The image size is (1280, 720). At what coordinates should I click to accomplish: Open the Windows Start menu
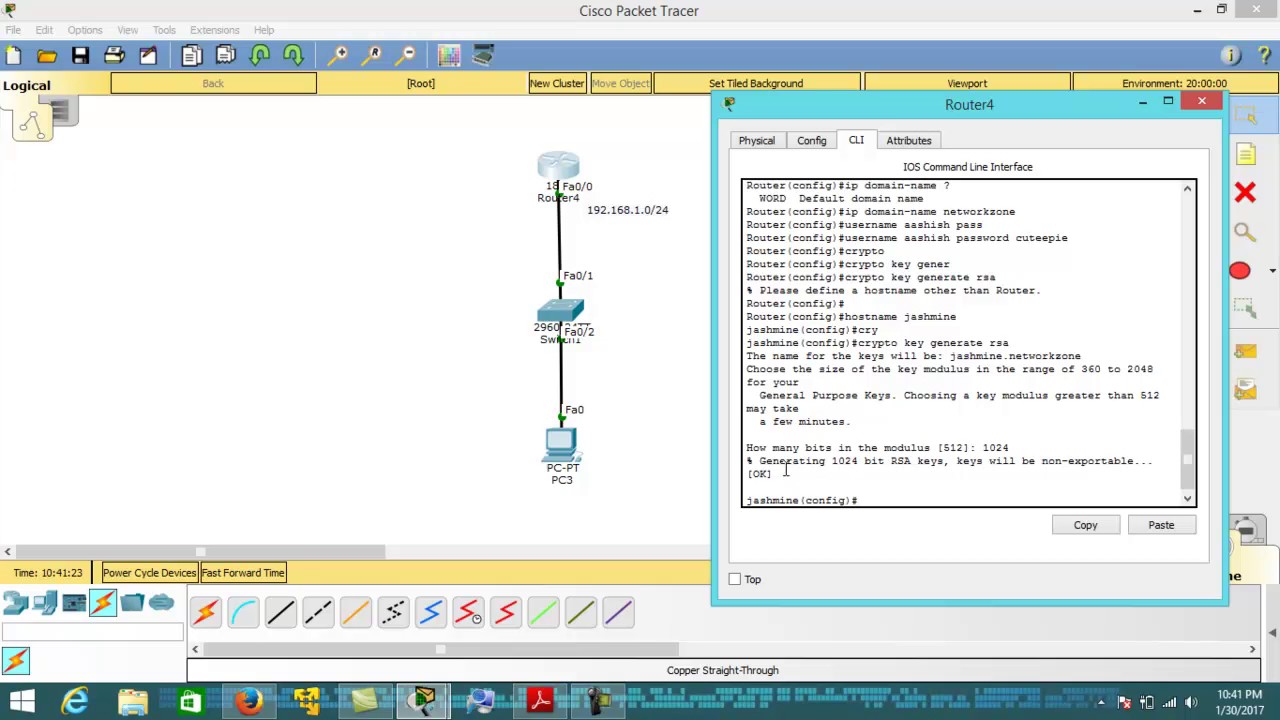click(21, 701)
